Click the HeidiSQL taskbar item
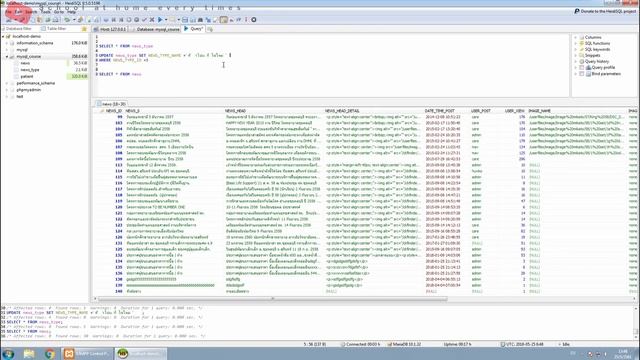 point(141,353)
